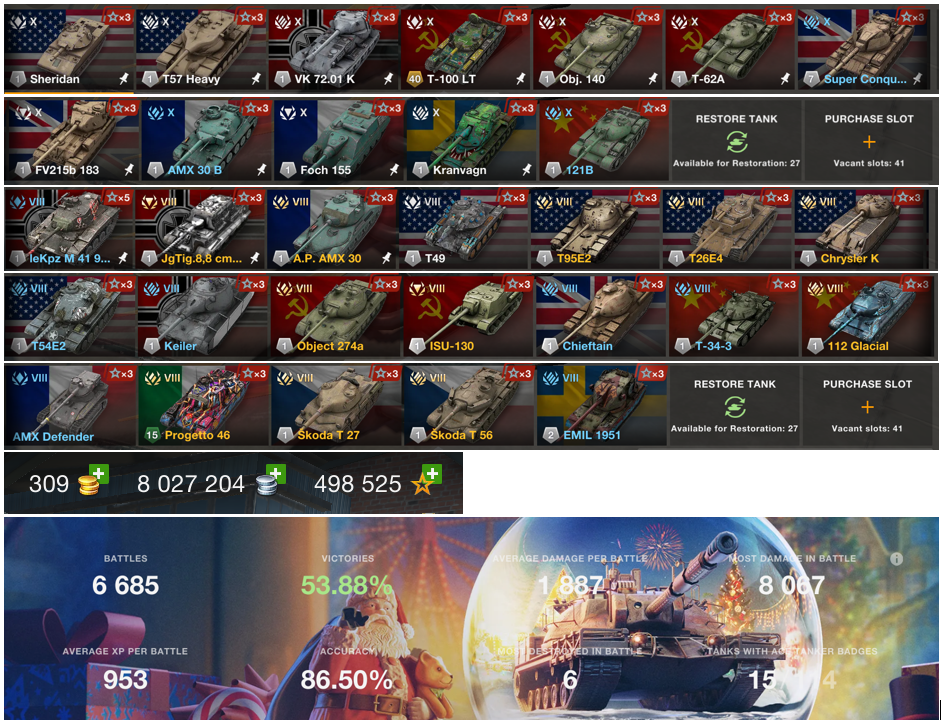Viewport: 942px width, 720px height.
Task: Click the x3 bonus star on T-100 LT
Action: point(515,17)
